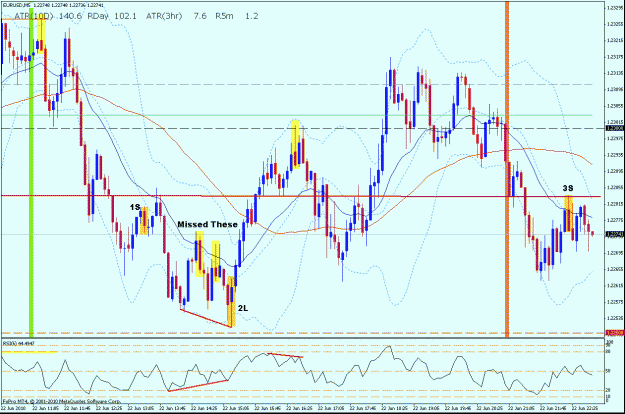
Task: Click the 22 Jun 19:05 time label
Action: pos(426,408)
